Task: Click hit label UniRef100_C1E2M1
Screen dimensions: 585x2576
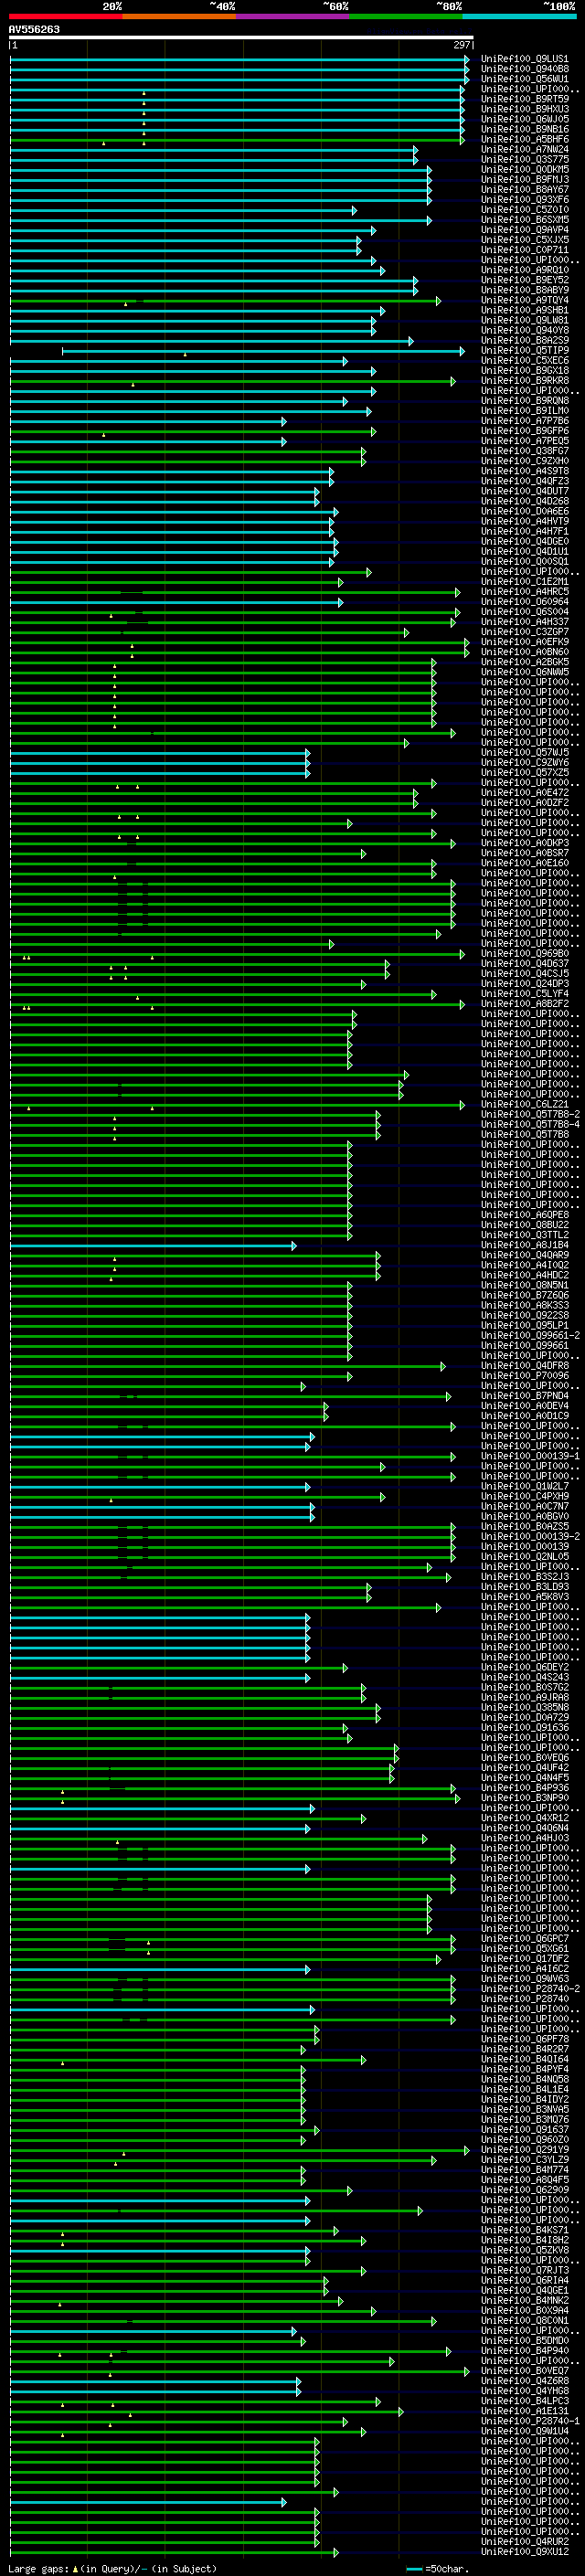Action: (x=524, y=582)
